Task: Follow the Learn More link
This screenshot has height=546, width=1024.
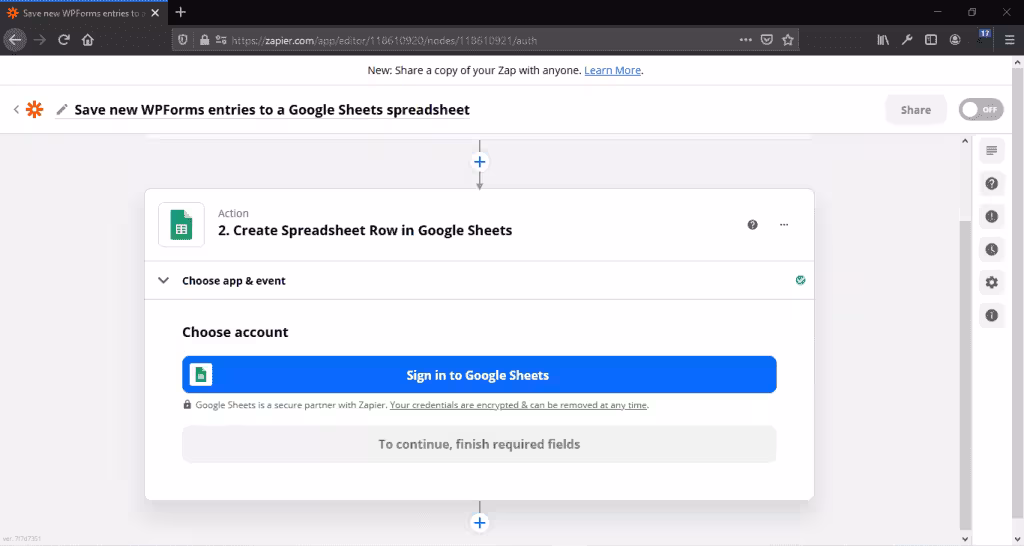Action: (x=612, y=70)
